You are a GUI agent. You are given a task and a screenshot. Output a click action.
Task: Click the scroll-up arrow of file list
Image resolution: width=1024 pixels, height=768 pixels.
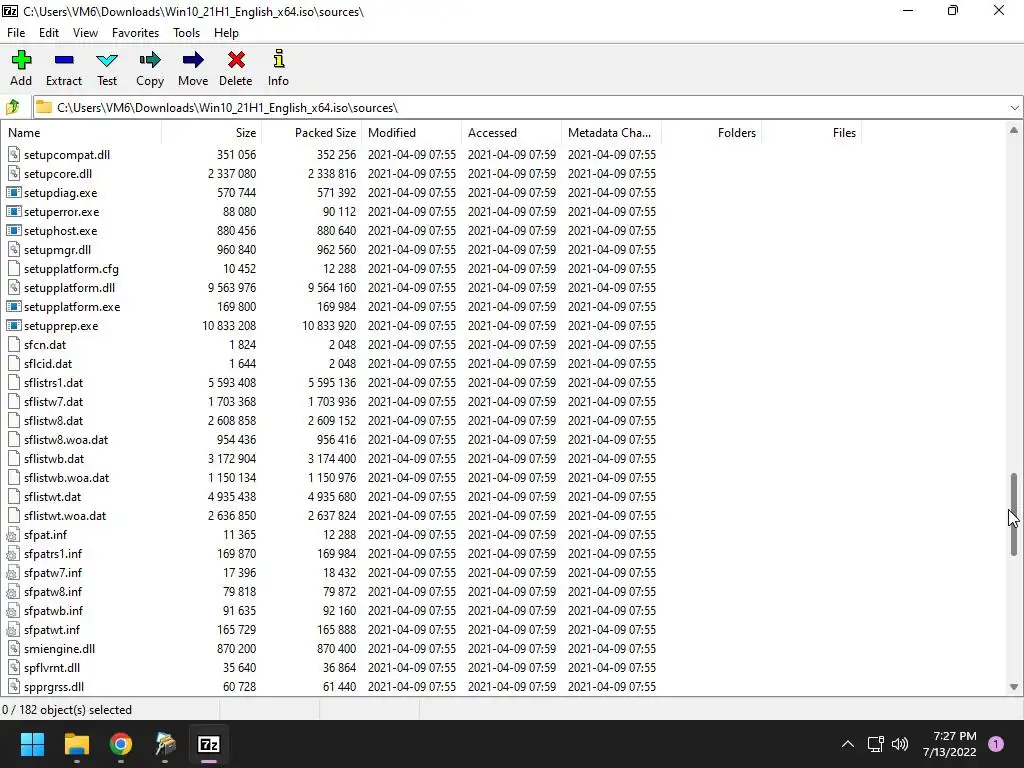tap(1014, 130)
